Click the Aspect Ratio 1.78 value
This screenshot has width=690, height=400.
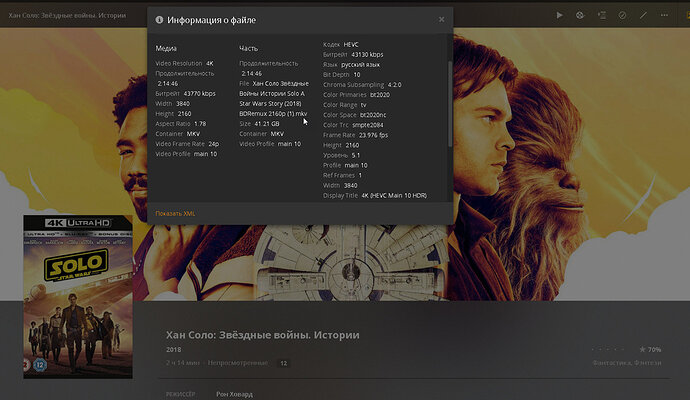click(x=200, y=124)
